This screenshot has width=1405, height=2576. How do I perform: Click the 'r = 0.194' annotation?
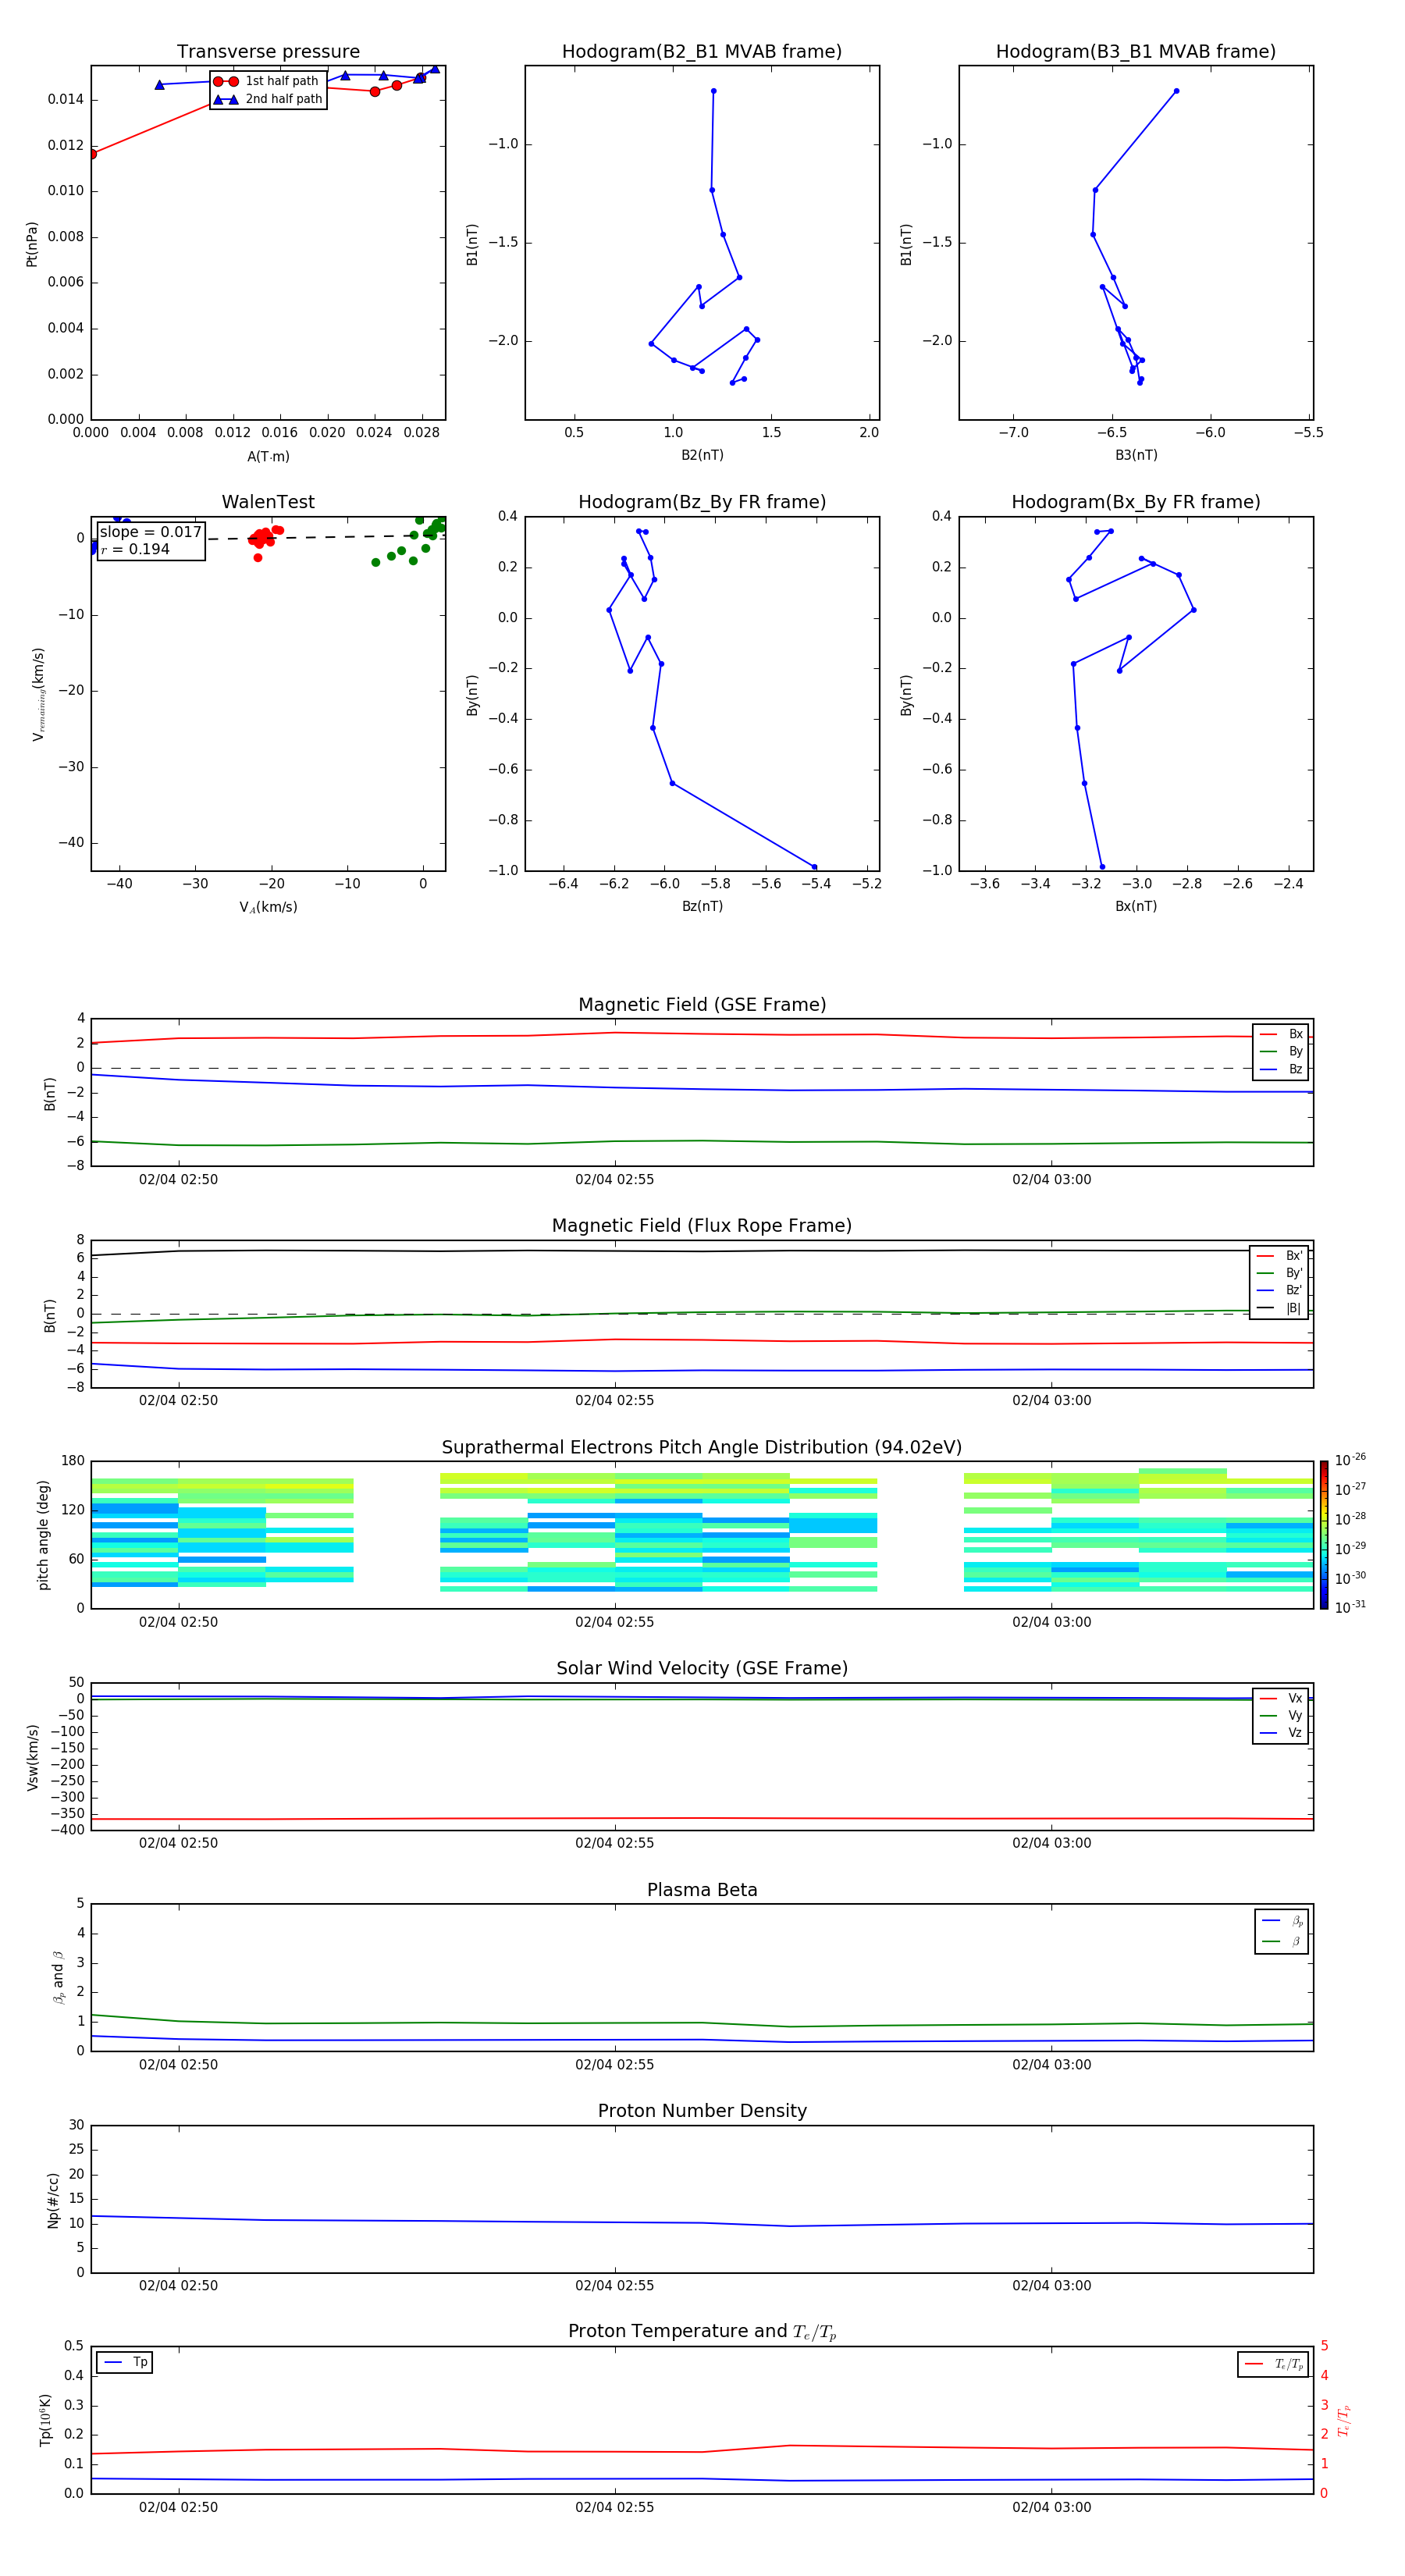tap(135, 549)
